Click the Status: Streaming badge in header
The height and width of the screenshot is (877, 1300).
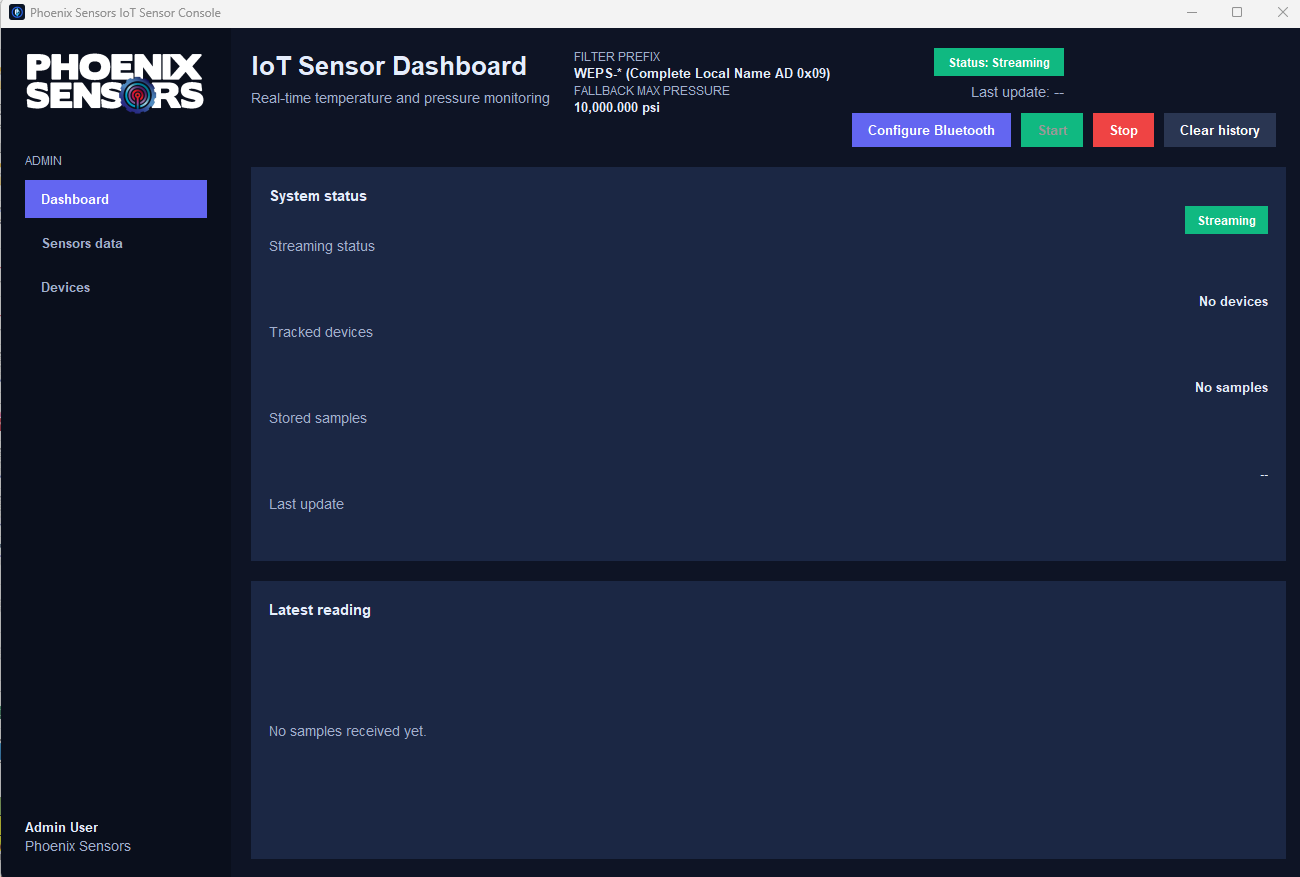tap(999, 62)
